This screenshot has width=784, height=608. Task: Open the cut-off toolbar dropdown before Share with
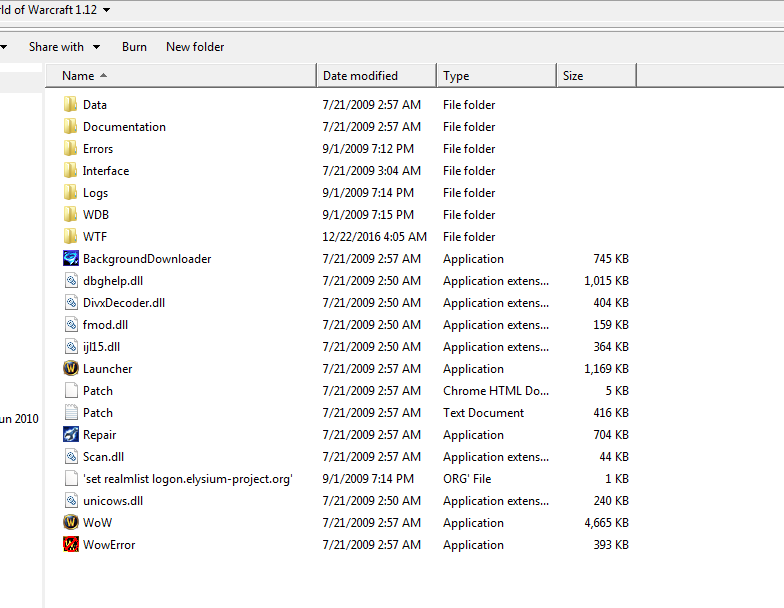(4, 47)
